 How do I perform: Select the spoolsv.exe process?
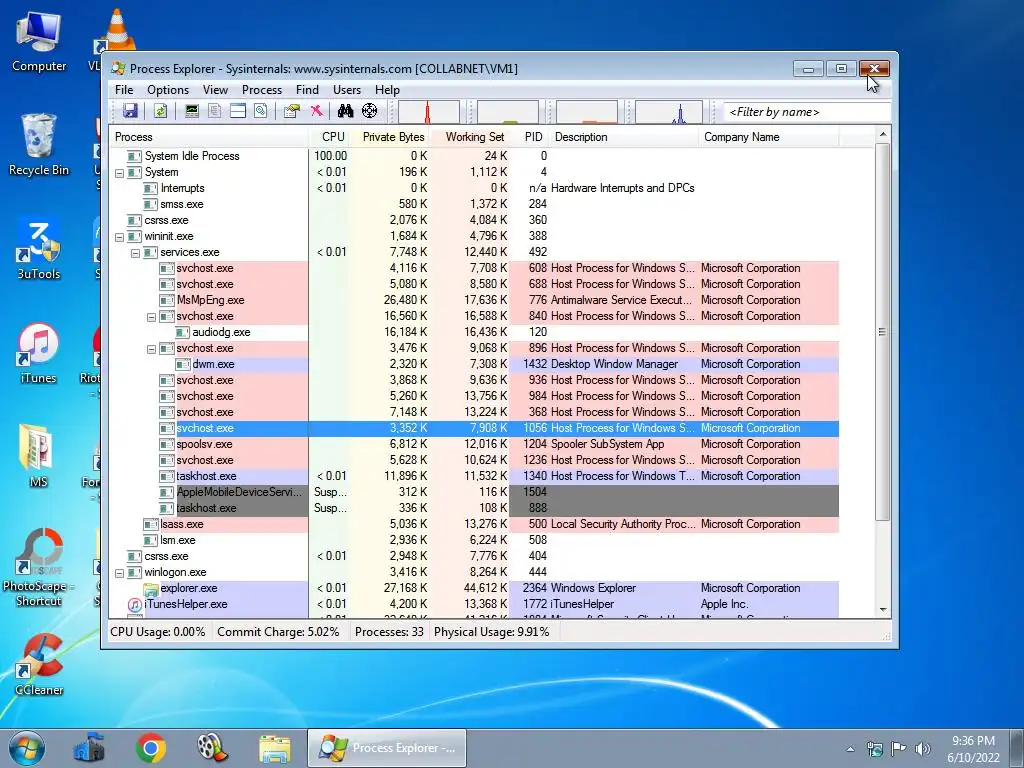point(474,444)
